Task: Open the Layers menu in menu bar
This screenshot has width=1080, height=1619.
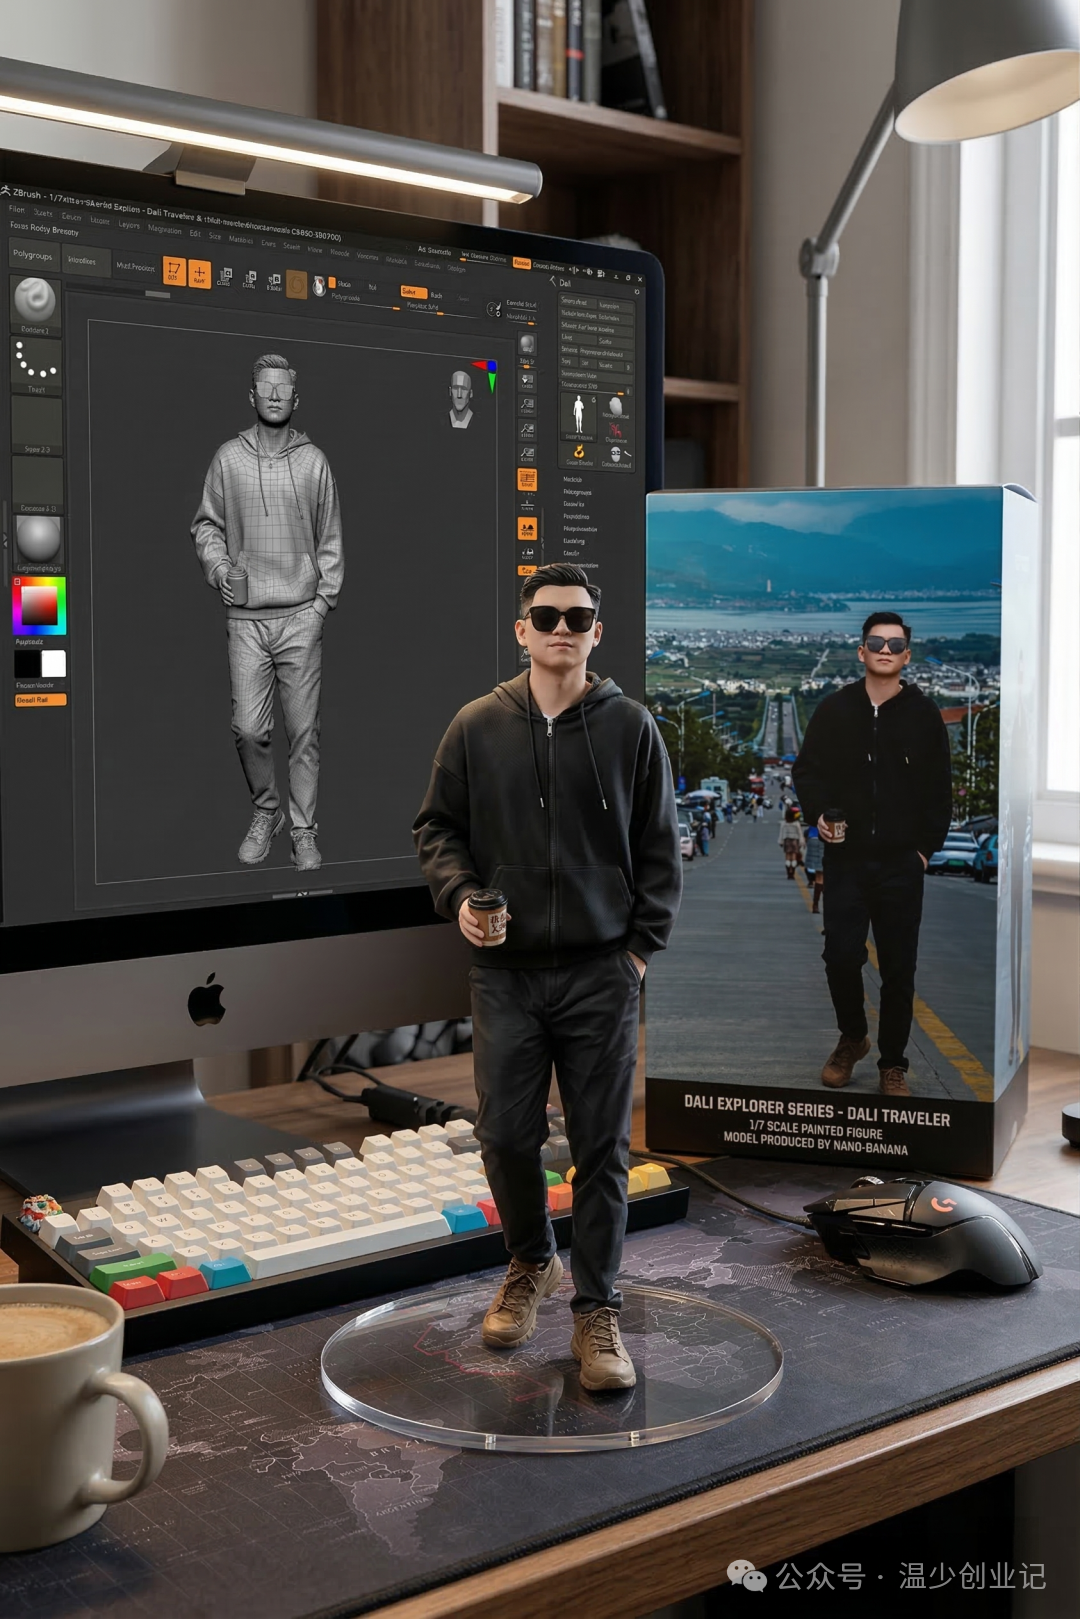Action: click(x=129, y=224)
